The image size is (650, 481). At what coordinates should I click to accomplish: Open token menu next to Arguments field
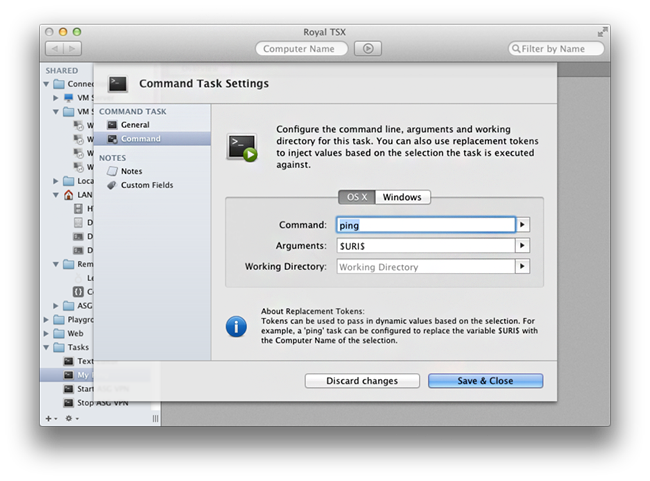pyautogui.click(x=522, y=246)
